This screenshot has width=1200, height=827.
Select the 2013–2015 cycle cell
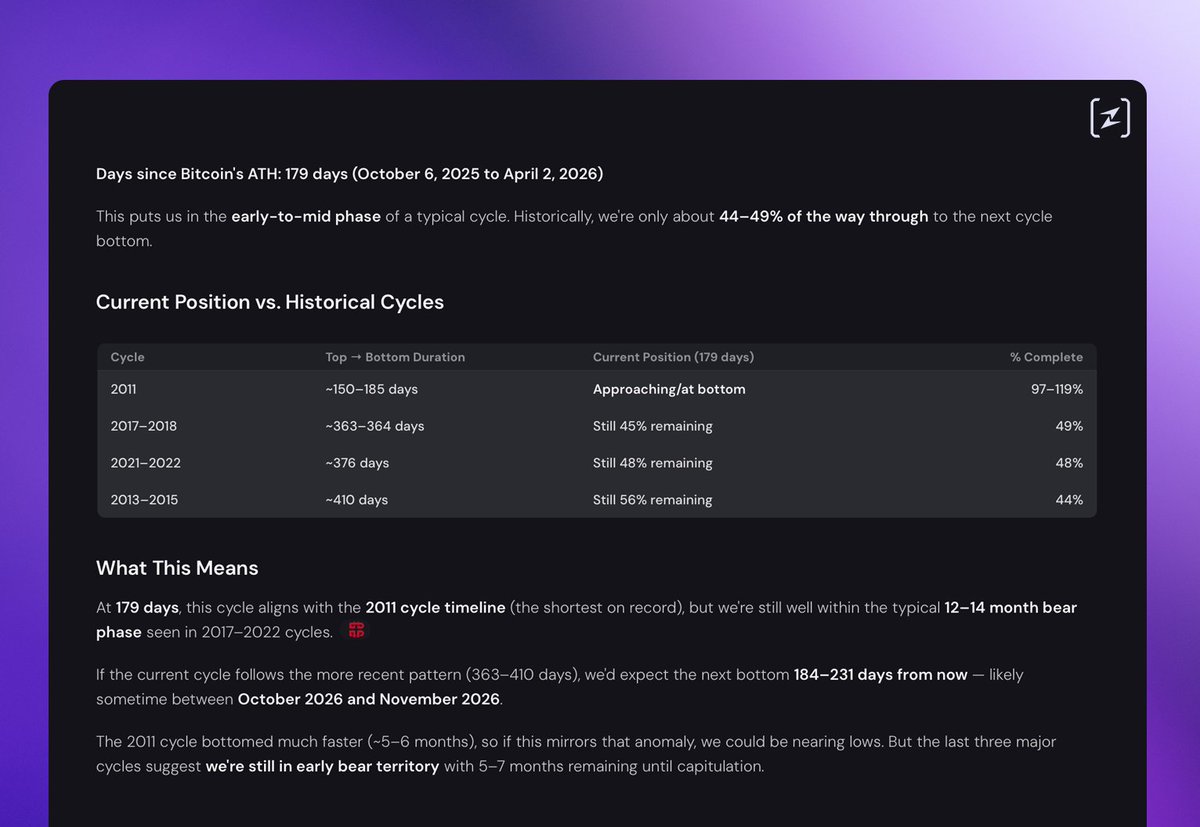[x=144, y=499]
